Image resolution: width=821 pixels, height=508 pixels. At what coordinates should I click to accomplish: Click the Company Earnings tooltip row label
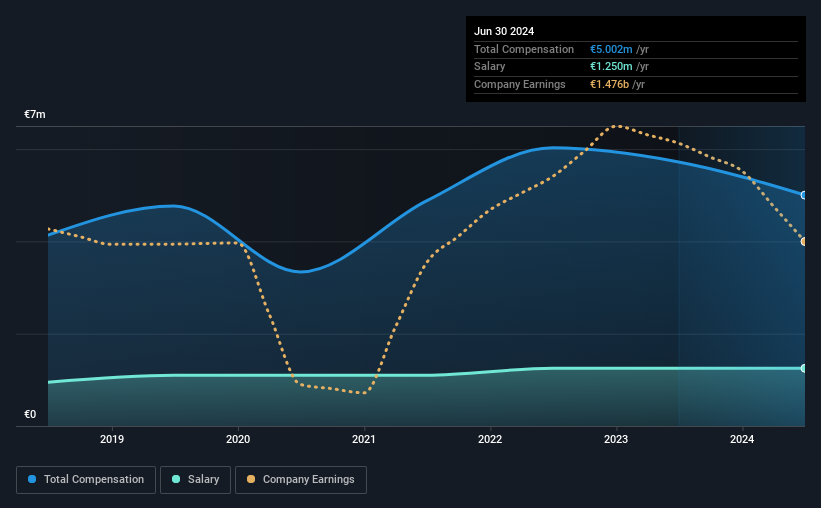pos(519,84)
